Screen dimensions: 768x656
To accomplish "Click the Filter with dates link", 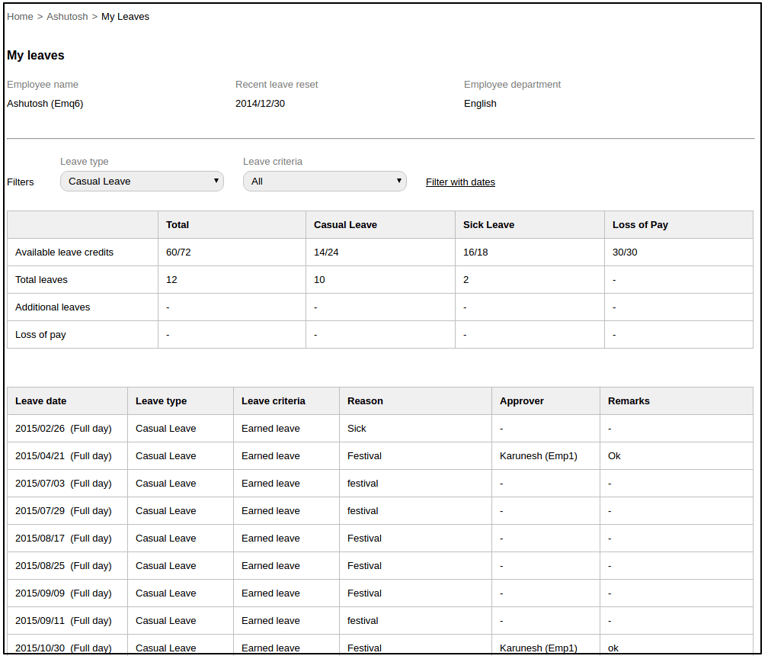I will click(460, 182).
